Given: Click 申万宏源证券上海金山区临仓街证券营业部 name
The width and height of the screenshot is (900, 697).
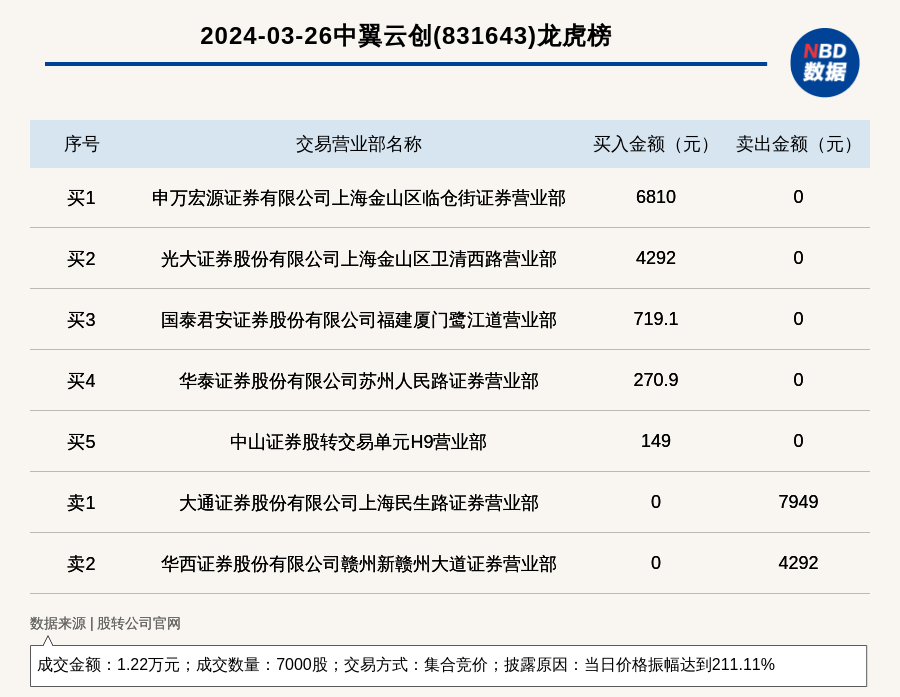Looking at the screenshot, I should click(x=359, y=198).
